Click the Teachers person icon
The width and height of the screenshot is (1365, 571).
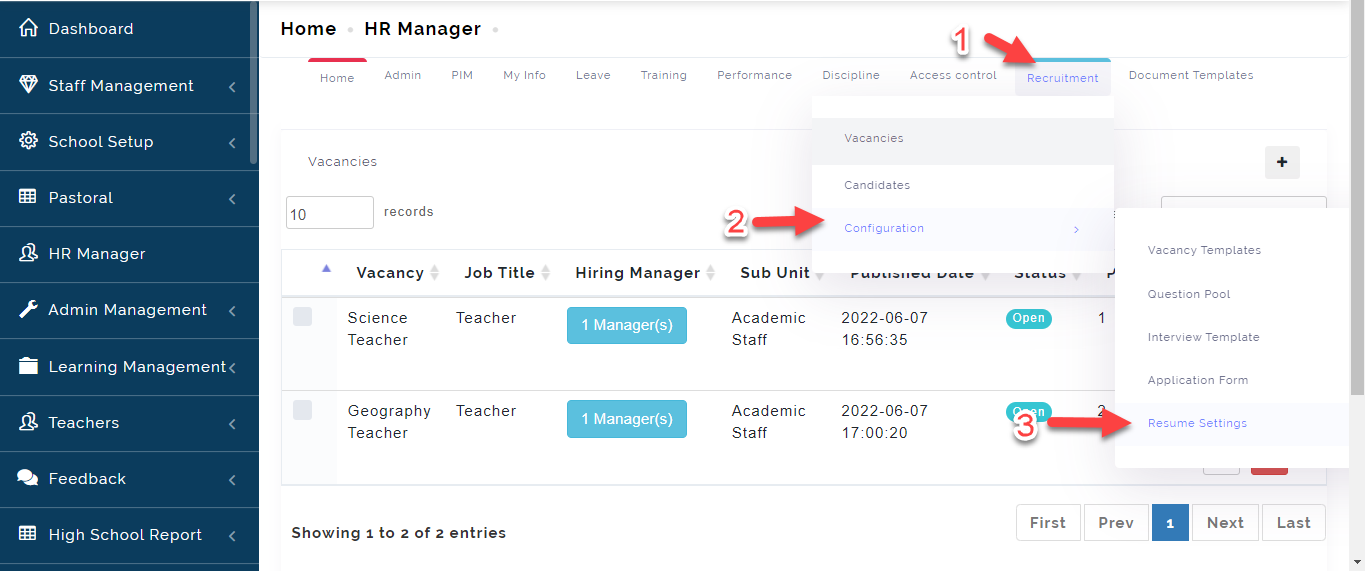tap(28, 422)
